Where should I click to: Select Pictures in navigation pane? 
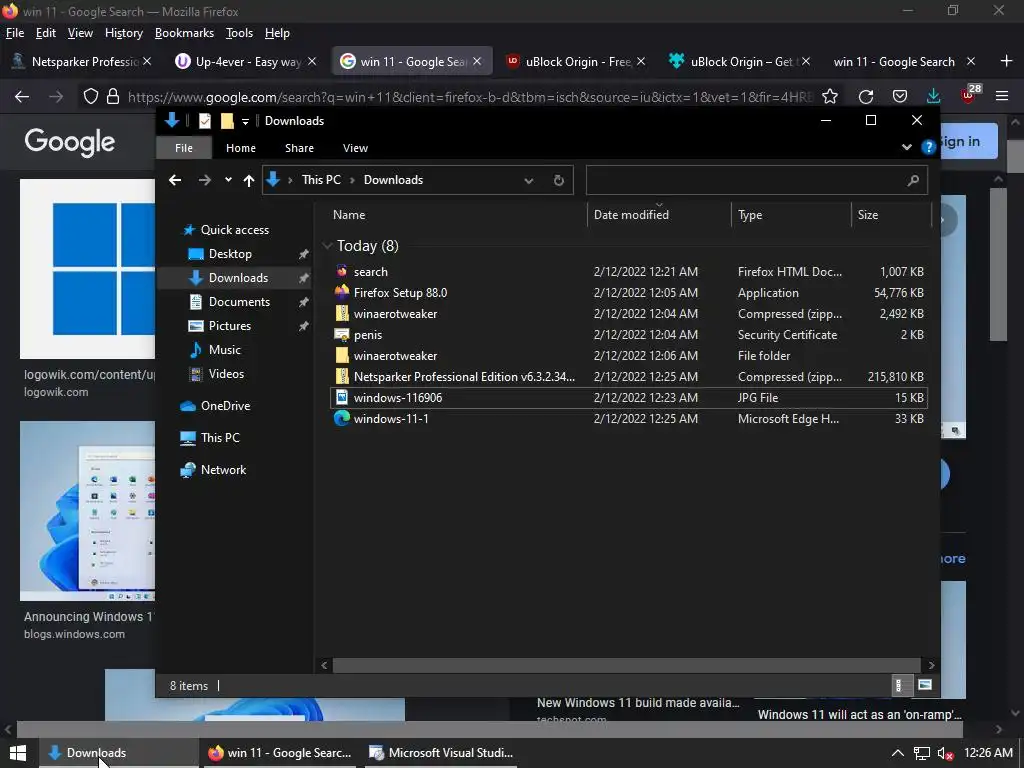(x=229, y=326)
